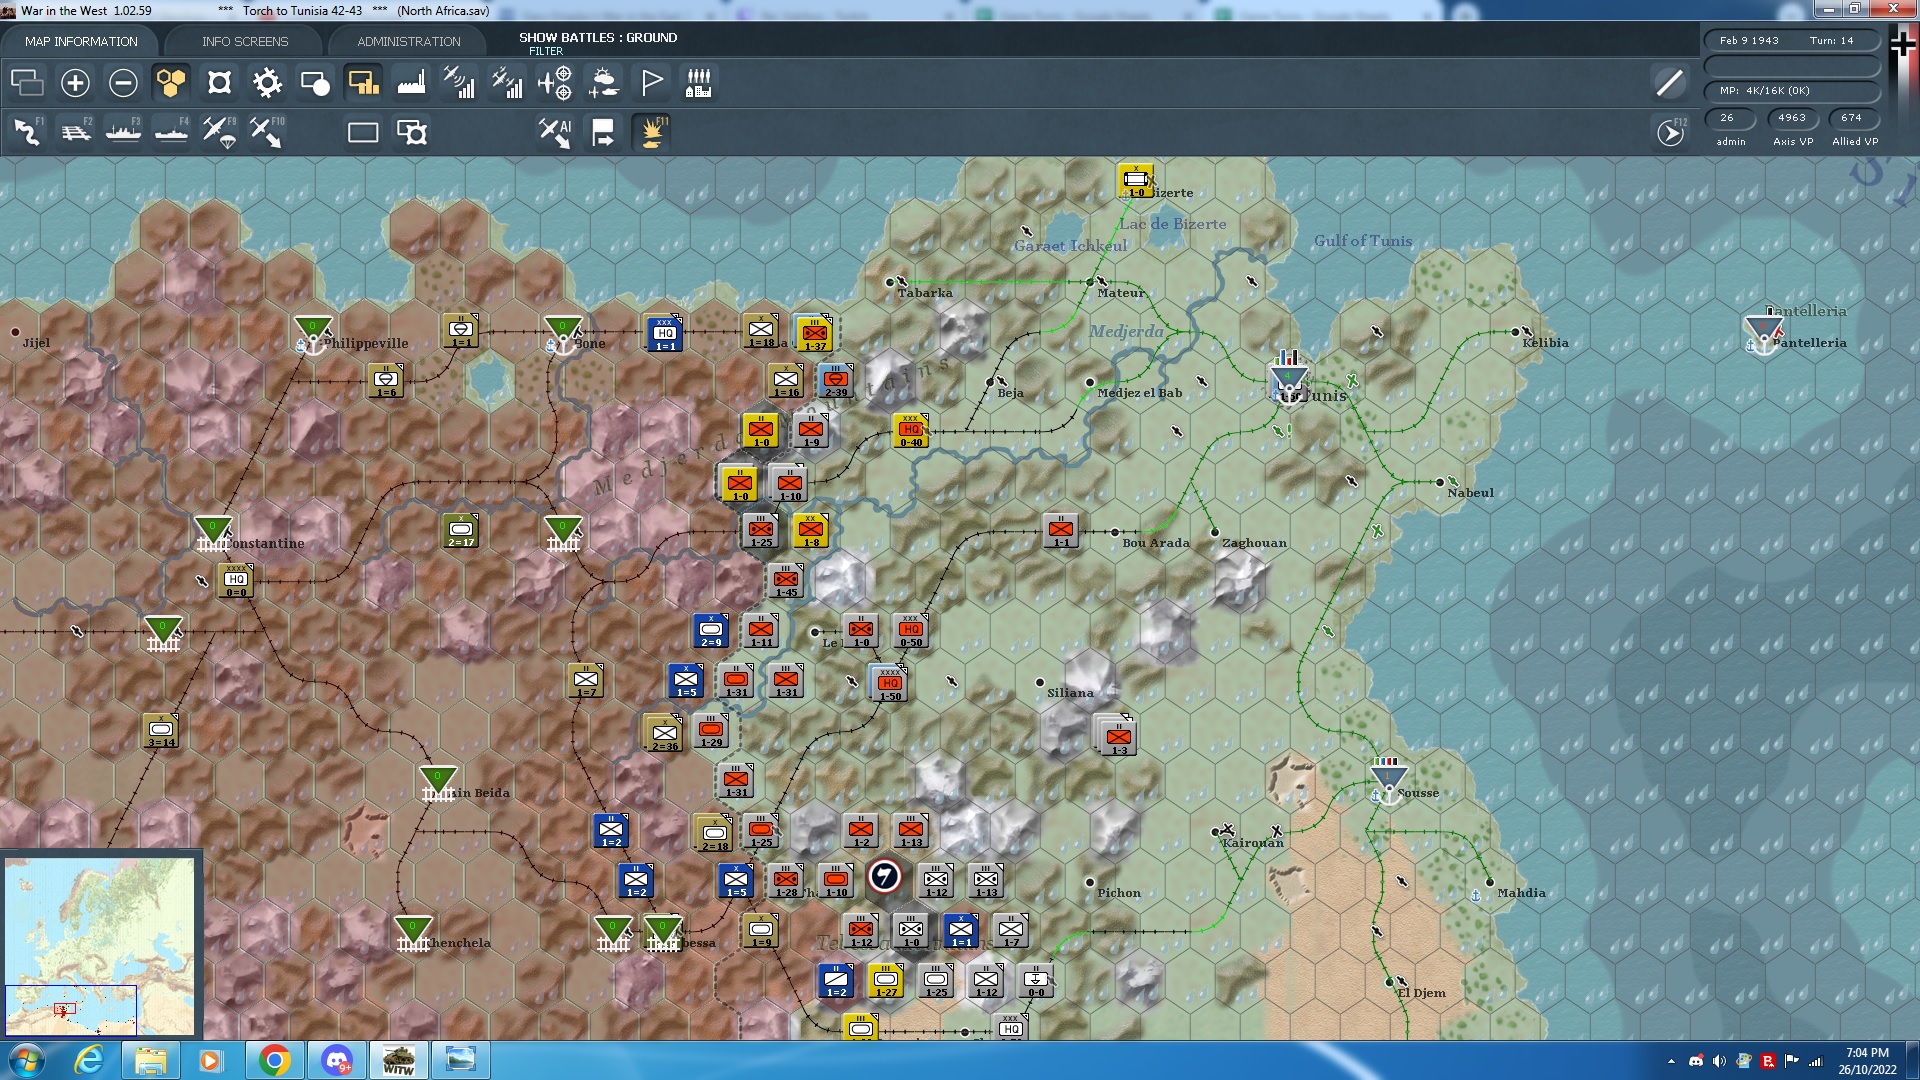1920x1080 pixels.
Task: Zoom in the map with plus icon
Action: click(x=75, y=83)
